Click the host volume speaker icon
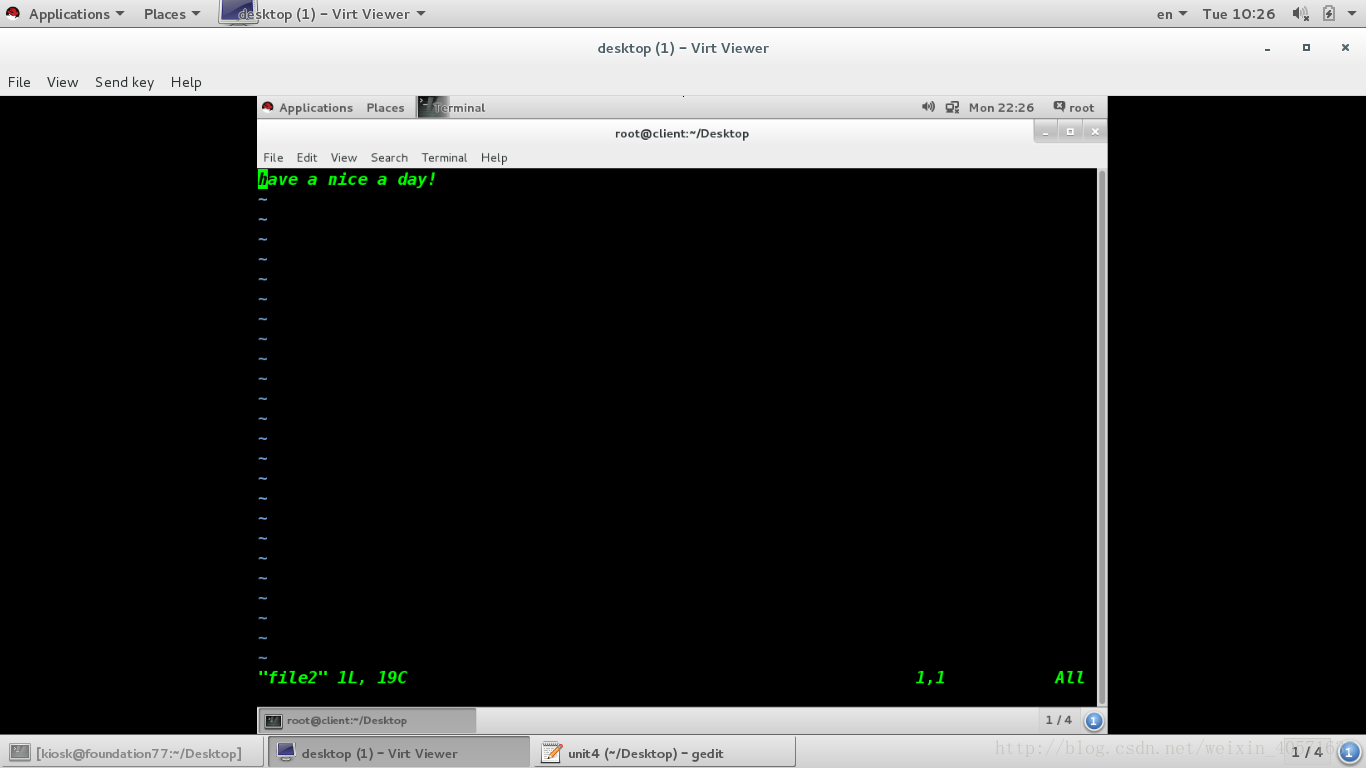 click(1300, 14)
